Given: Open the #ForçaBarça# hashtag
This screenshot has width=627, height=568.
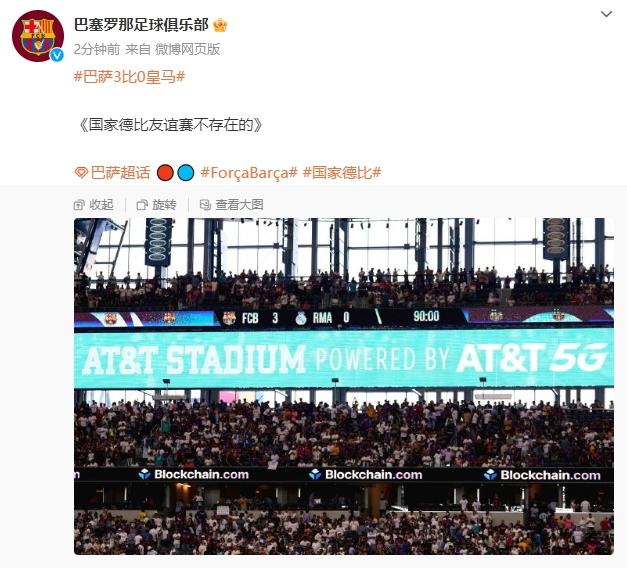Looking at the screenshot, I should [x=249, y=172].
